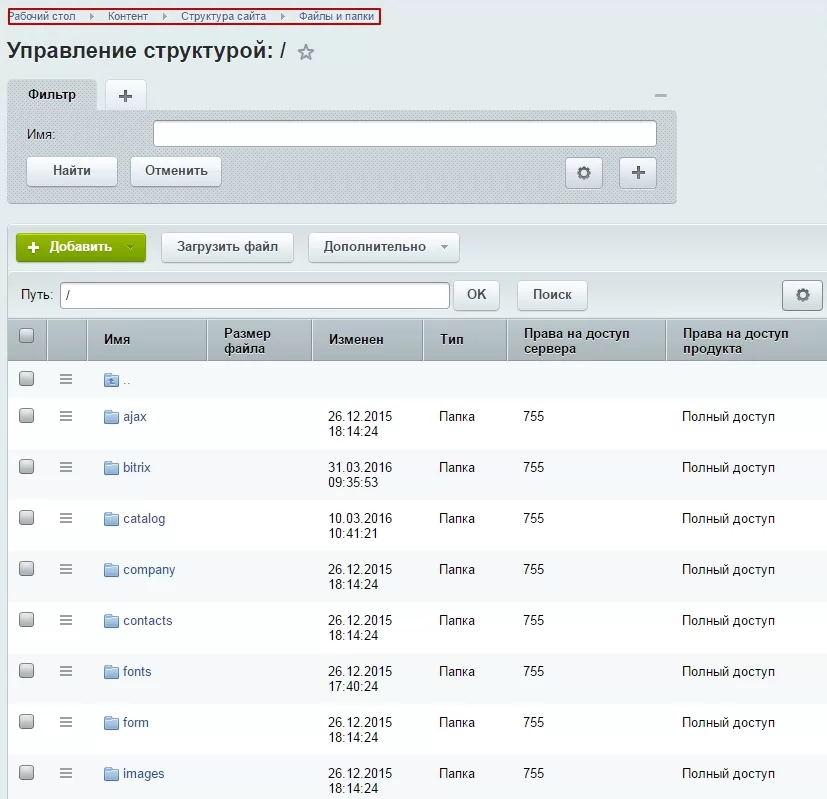
Task: Click the ajax folder icon
Action: (111, 417)
